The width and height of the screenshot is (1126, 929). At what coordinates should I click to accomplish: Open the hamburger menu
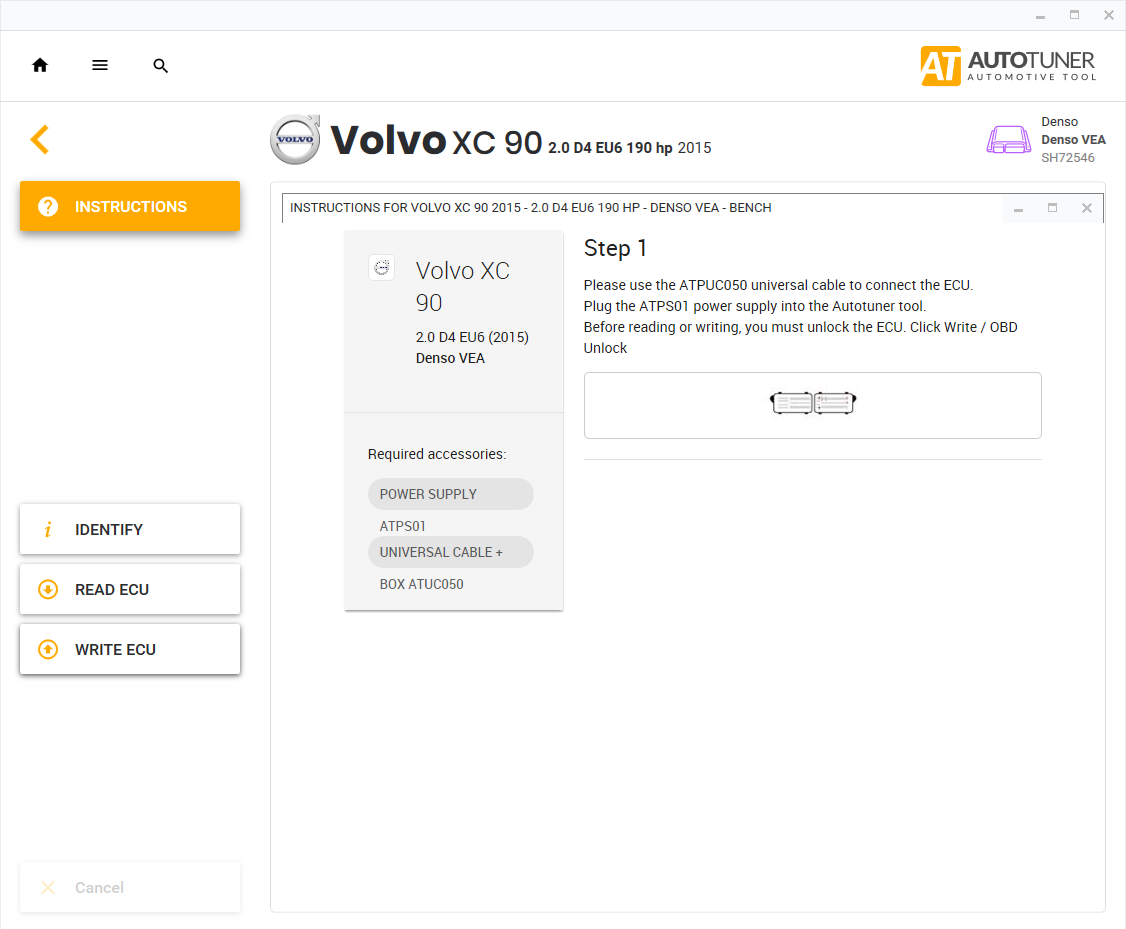point(100,66)
